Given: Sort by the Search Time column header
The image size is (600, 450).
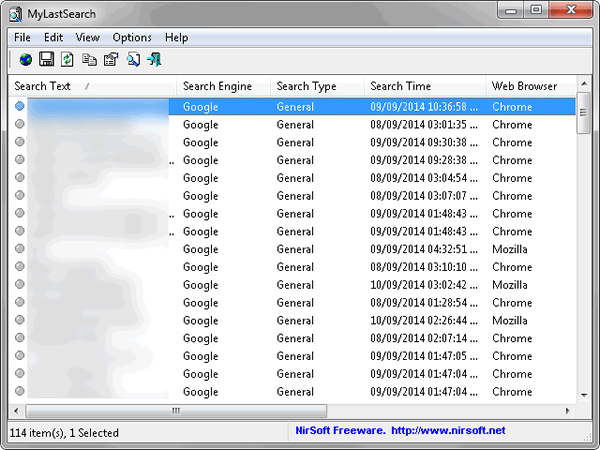Looking at the screenshot, I should coord(425,86).
